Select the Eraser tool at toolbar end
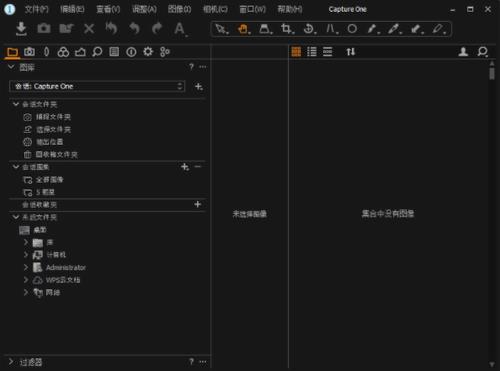The width and height of the screenshot is (500, 371). [439, 29]
